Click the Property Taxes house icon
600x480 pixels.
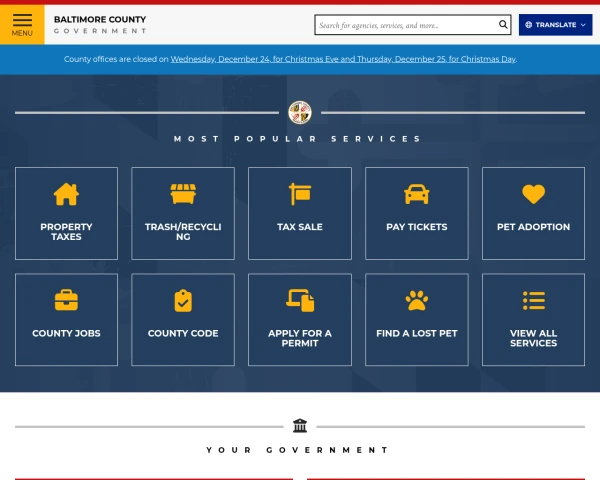[66, 194]
